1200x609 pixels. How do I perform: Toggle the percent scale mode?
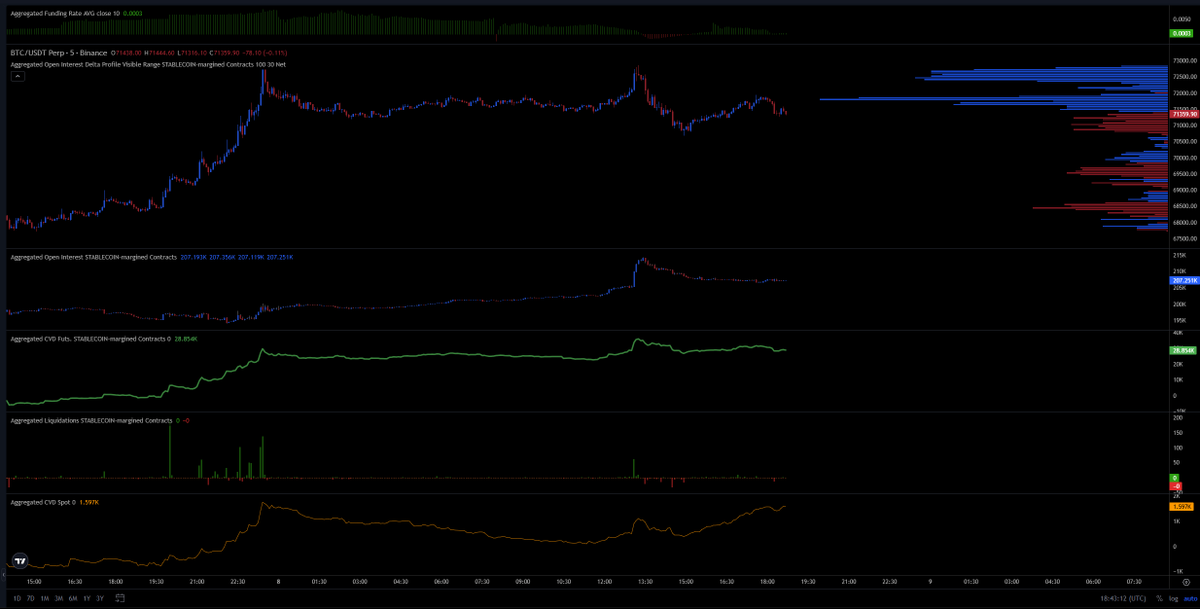tap(1159, 598)
